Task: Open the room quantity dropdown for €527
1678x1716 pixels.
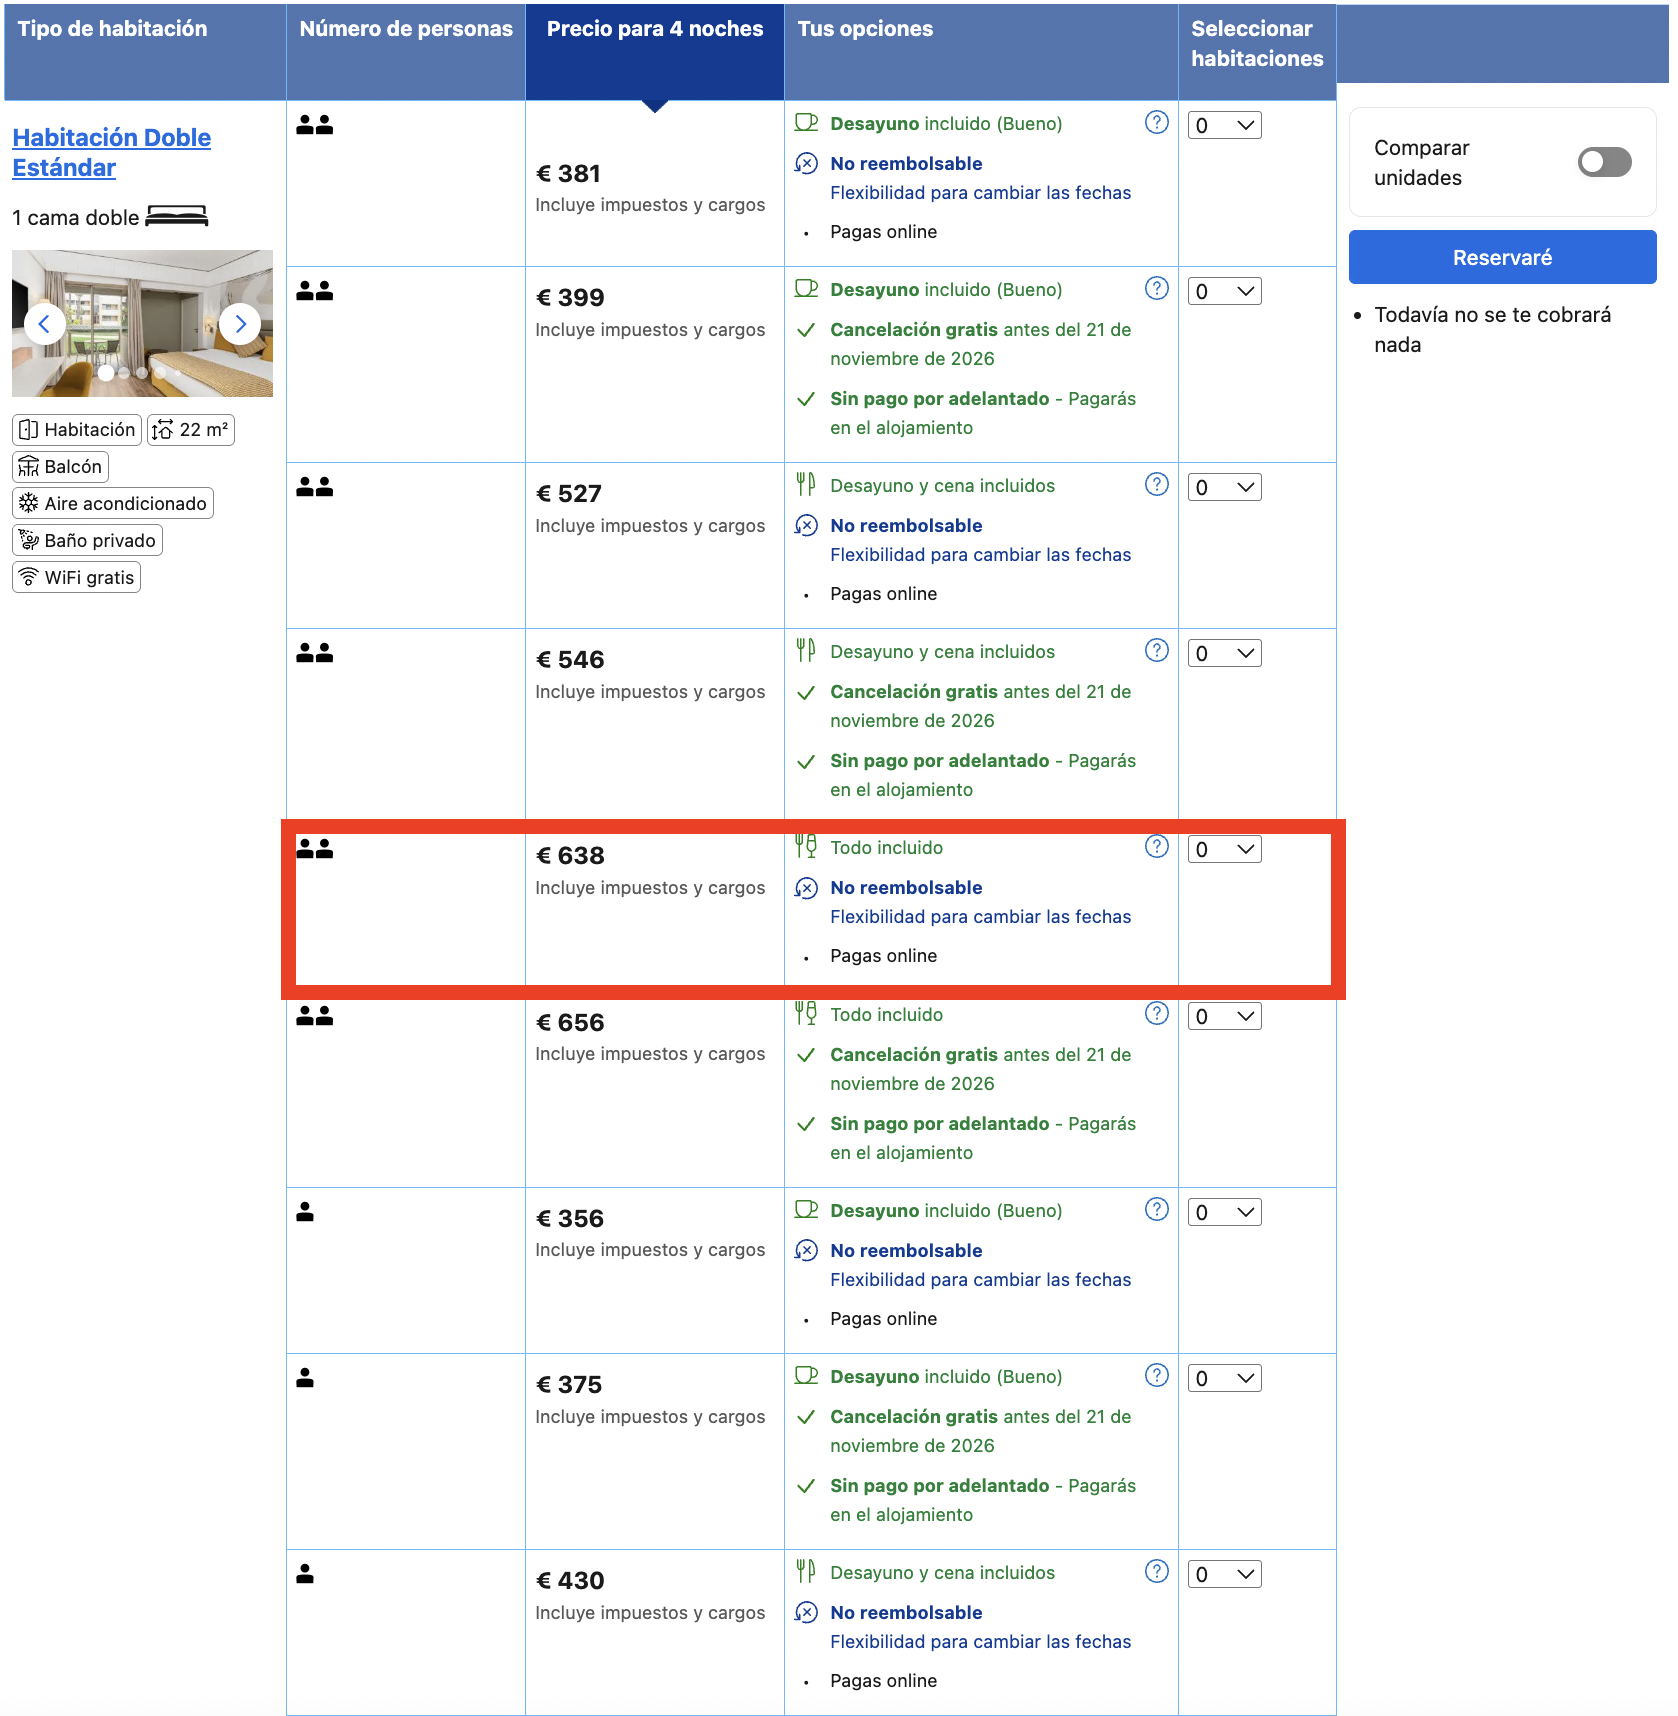Action: click(x=1224, y=488)
